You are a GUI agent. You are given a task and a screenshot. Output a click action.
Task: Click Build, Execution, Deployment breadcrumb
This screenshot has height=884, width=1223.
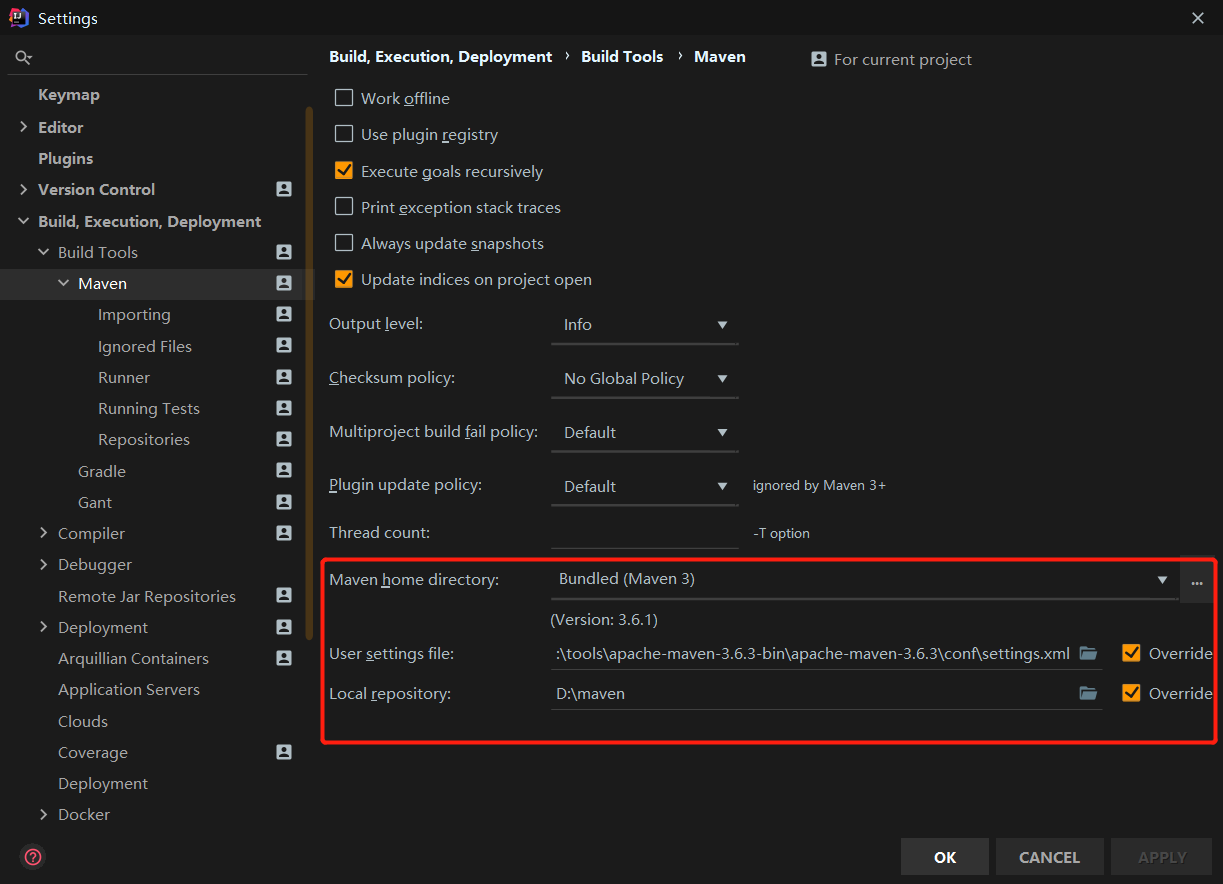(x=441, y=57)
